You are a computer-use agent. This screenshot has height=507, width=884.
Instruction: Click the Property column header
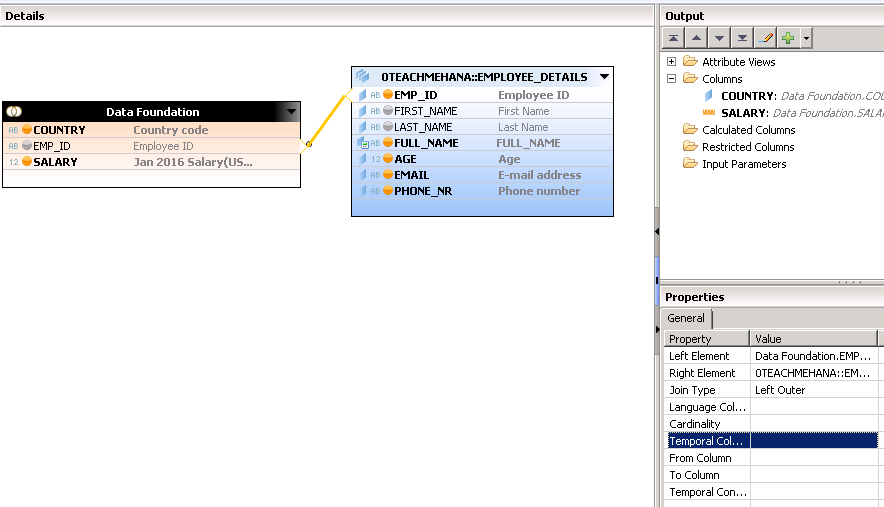707,338
